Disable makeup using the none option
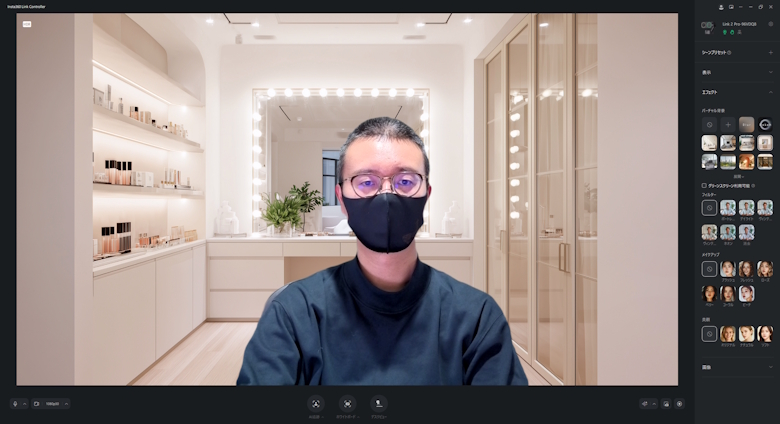 [x=709, y=269]
